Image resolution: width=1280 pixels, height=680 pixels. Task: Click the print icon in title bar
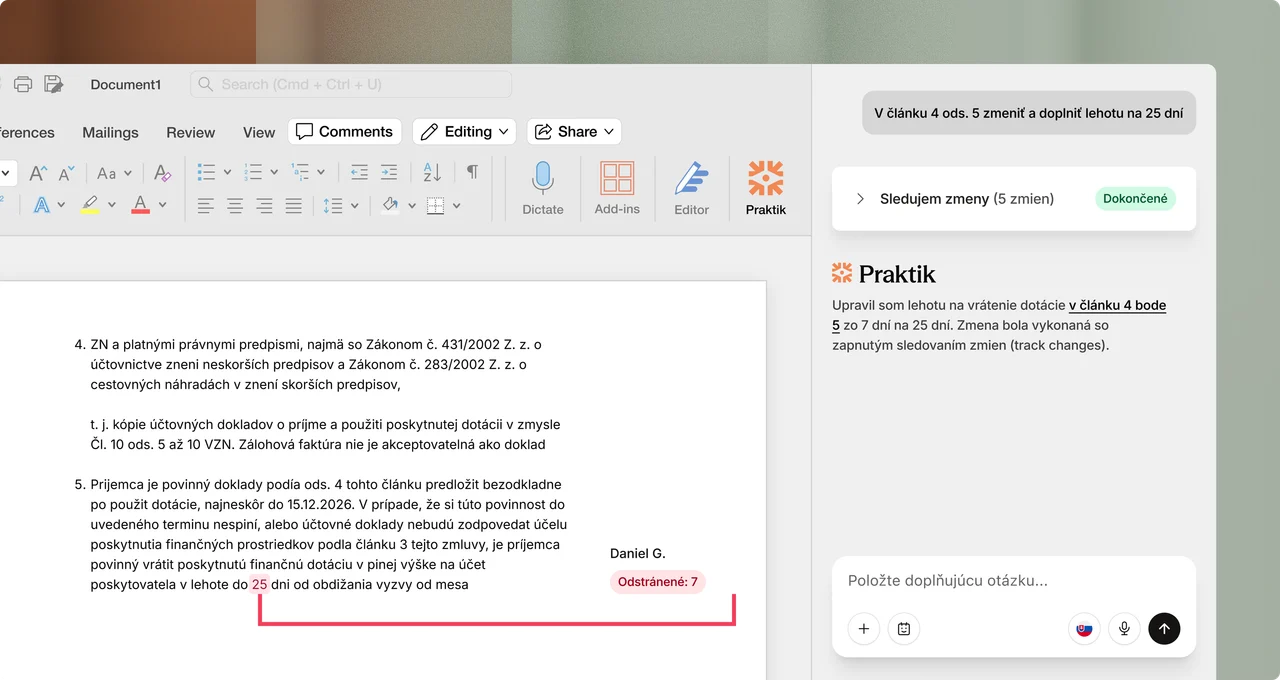[23, 84]
